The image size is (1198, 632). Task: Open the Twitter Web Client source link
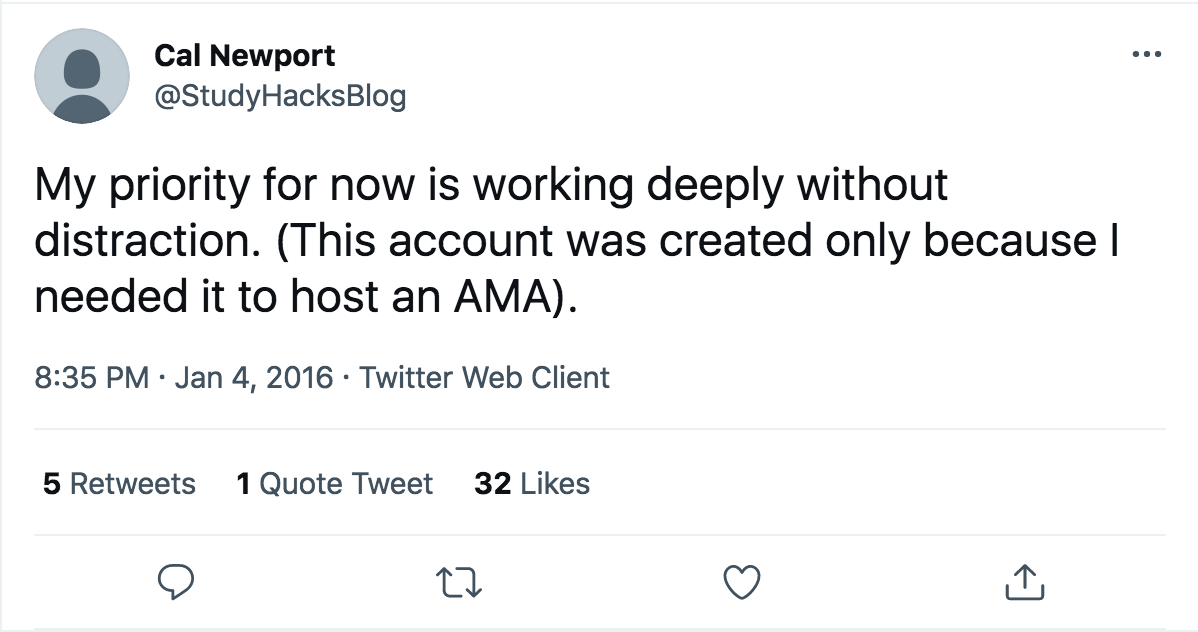[x=484, y=377]
